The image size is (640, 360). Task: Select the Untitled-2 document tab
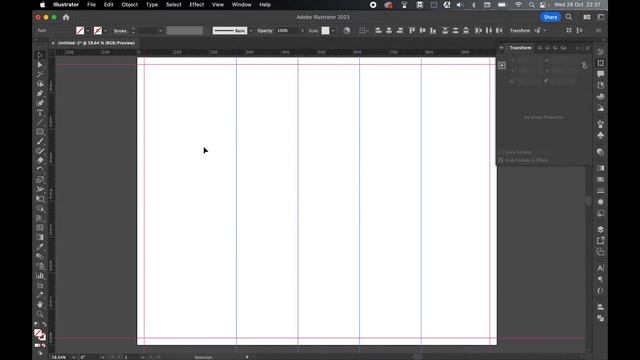click(96, 43)
